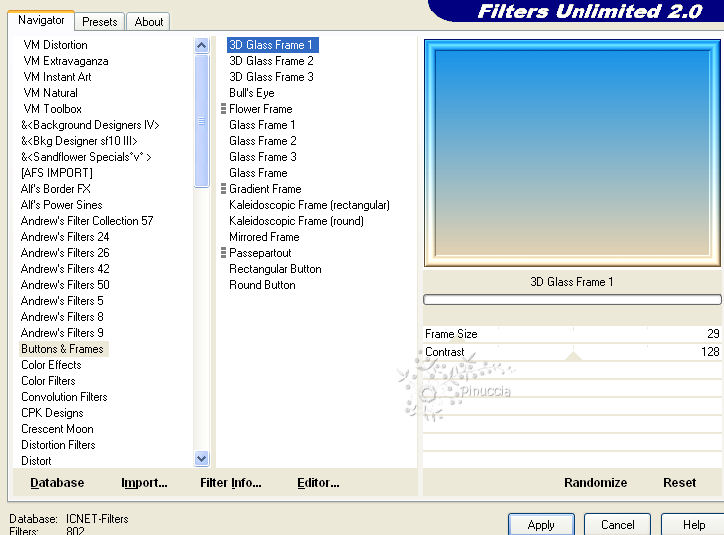Screen dimensions: 724x535
Task: Choose the Color Effects category
Action: [51, 365]
